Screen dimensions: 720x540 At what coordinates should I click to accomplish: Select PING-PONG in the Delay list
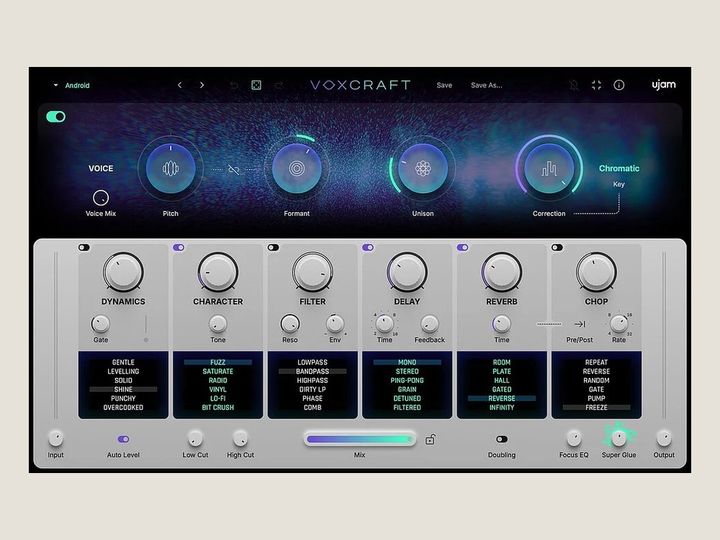click(407, 381)
